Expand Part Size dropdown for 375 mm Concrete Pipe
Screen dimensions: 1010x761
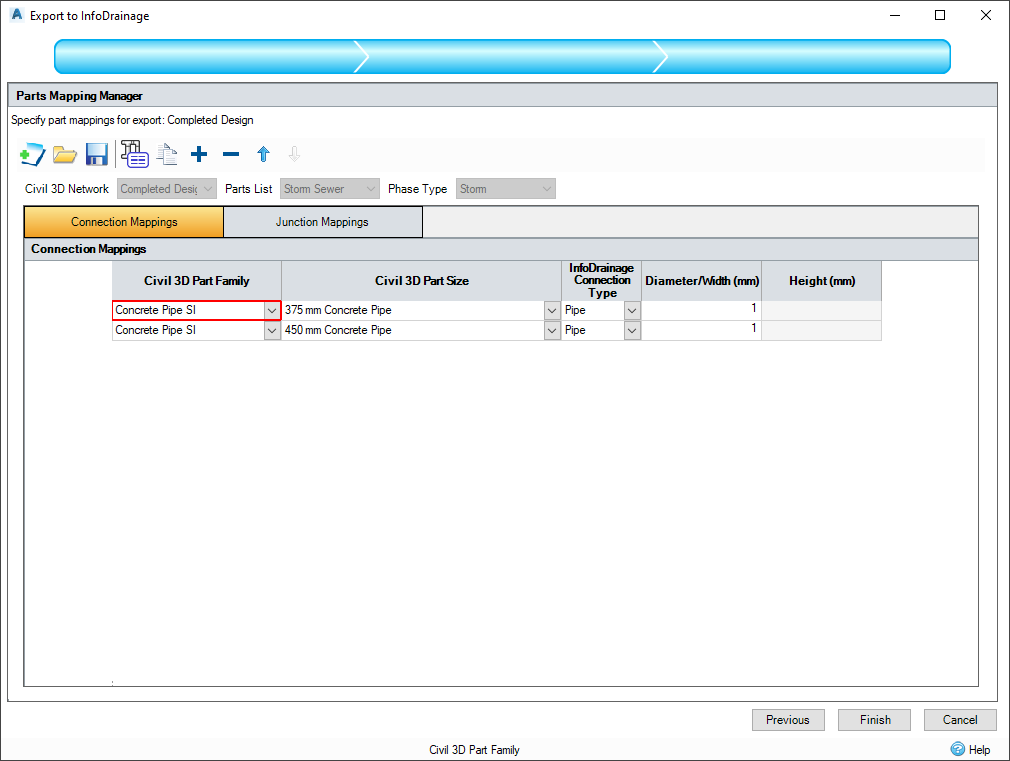click(x=552, y=311)
